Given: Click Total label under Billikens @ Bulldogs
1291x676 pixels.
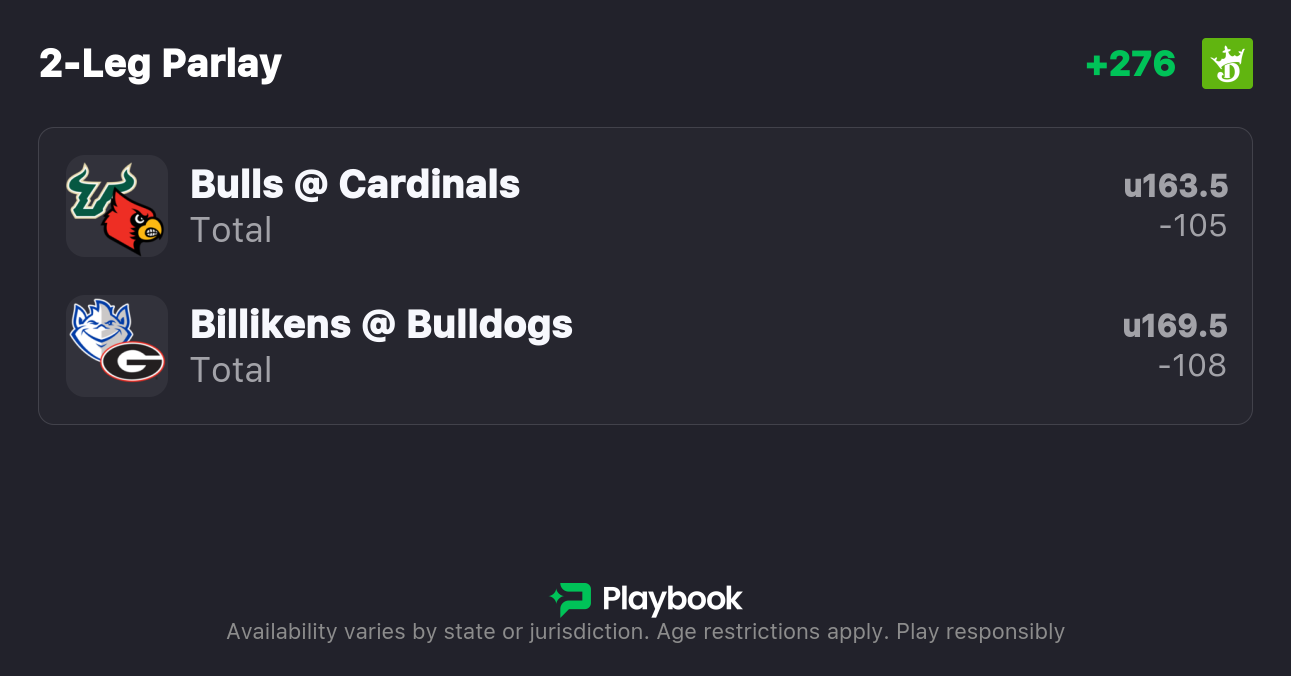Looking at the screenshot, I should coord(231,370).
